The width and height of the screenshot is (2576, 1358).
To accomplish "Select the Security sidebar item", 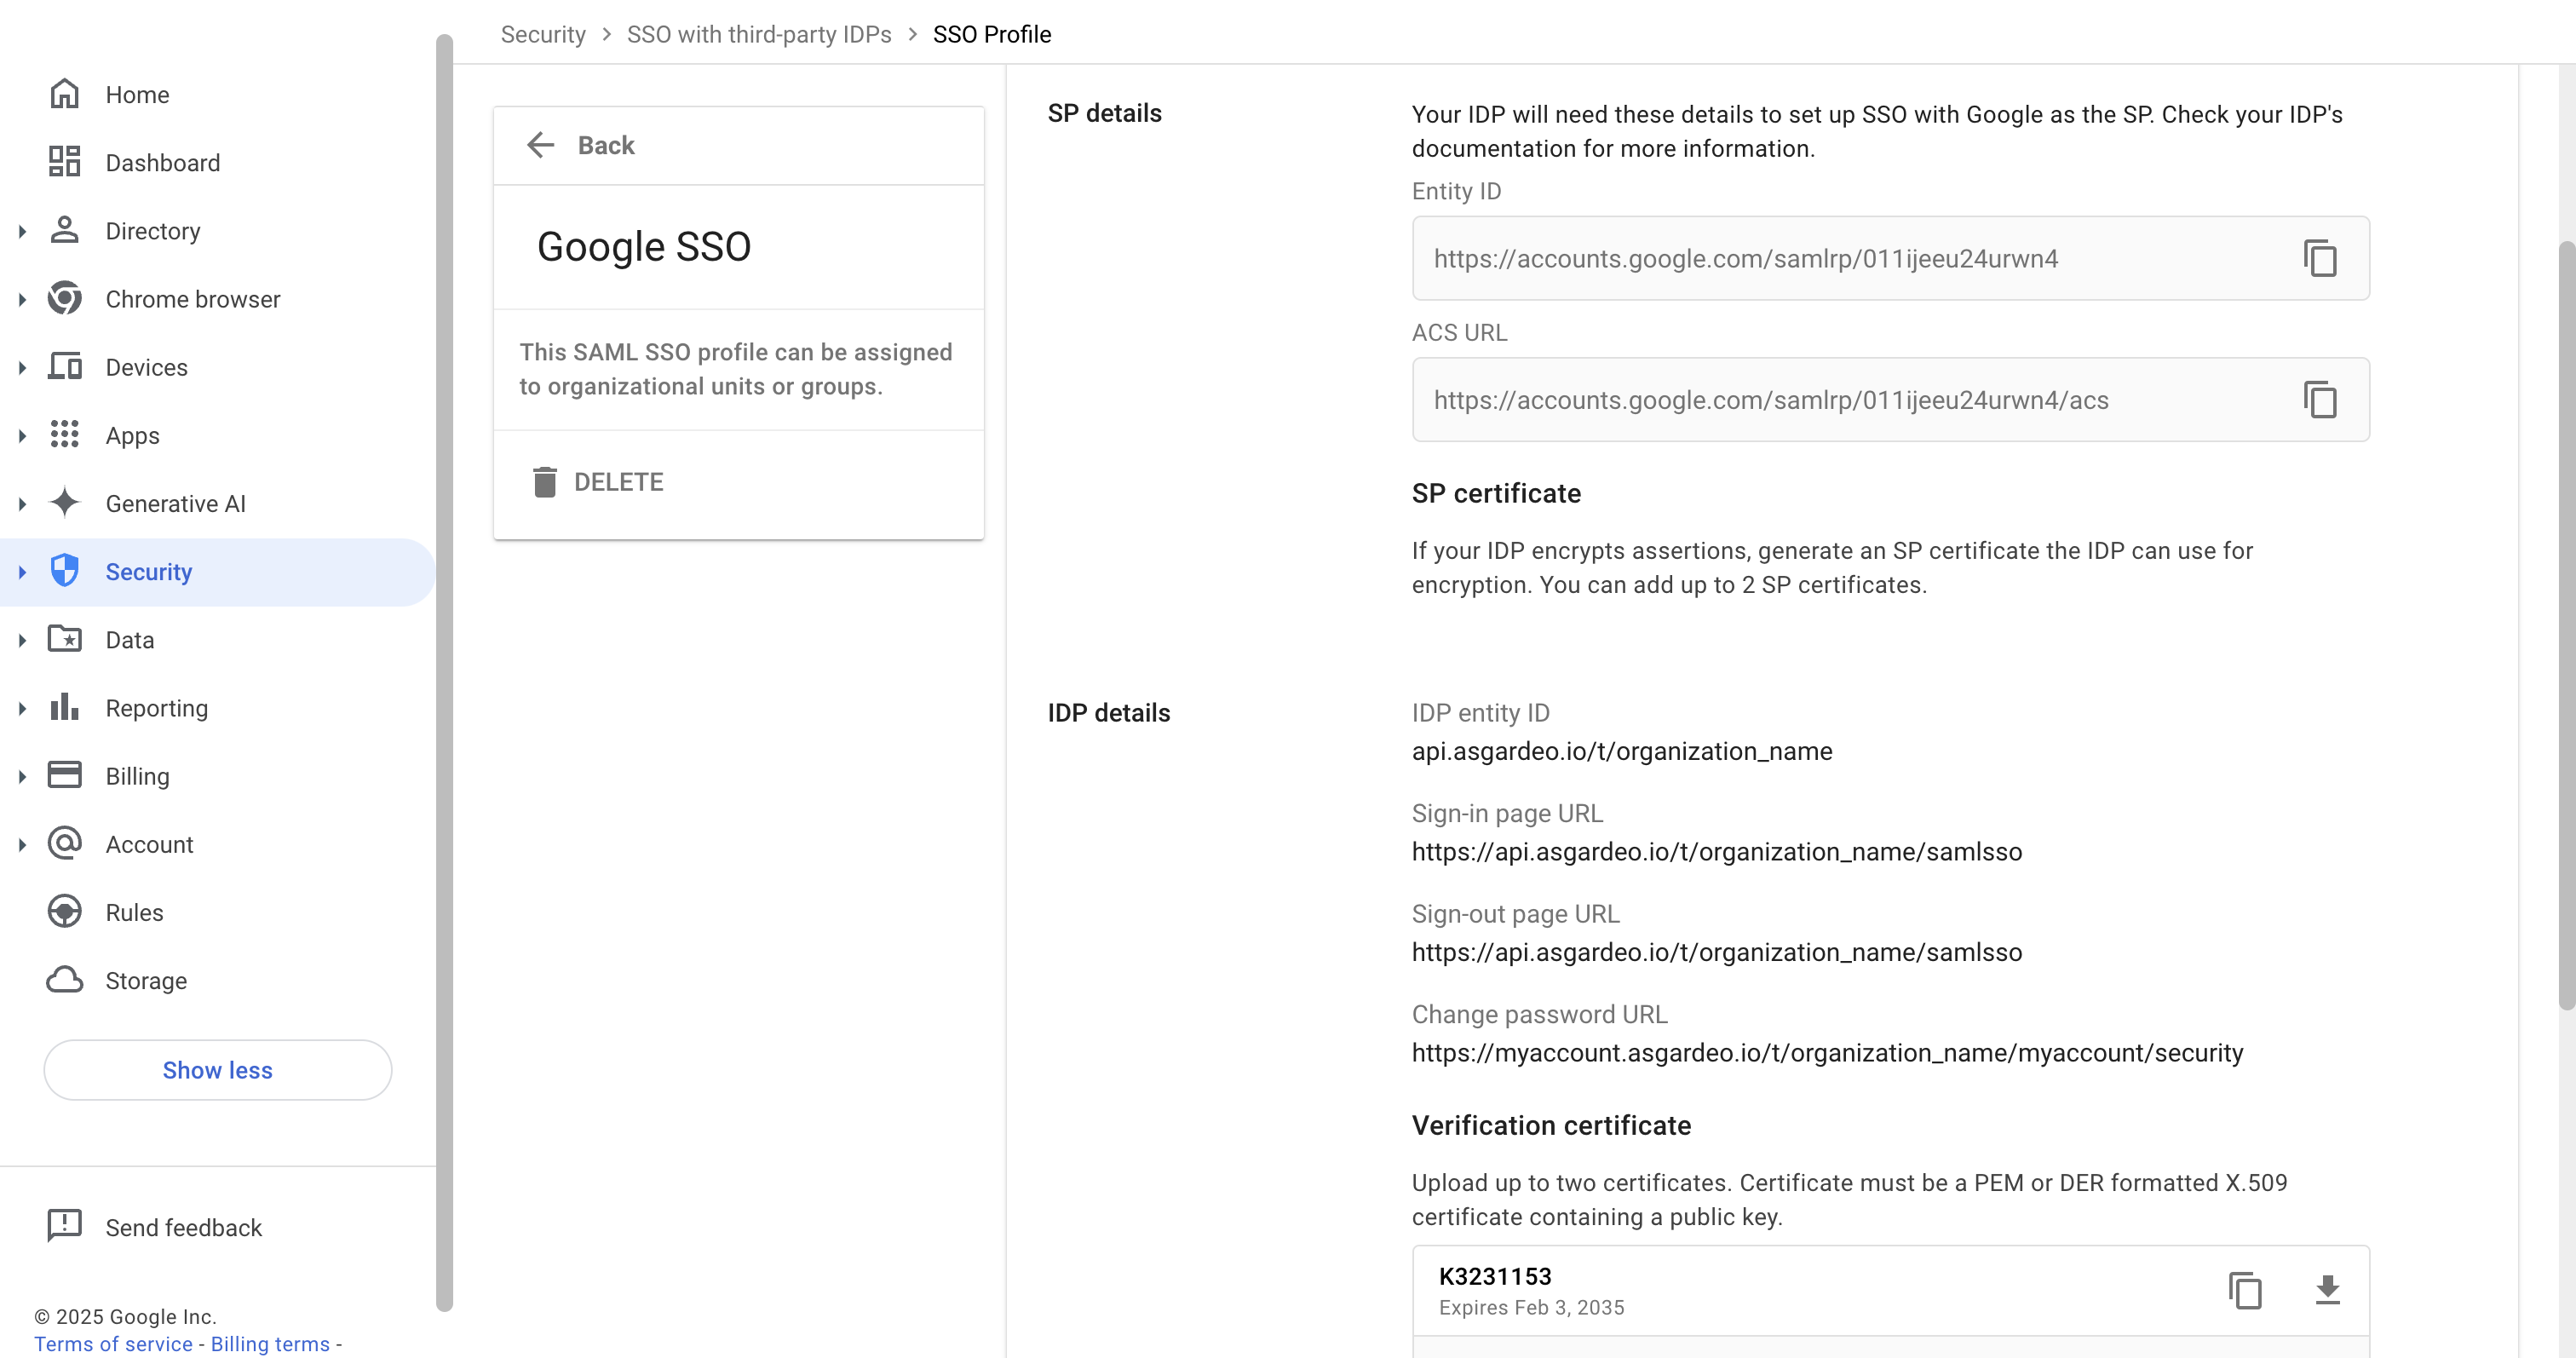I will 218,572.
